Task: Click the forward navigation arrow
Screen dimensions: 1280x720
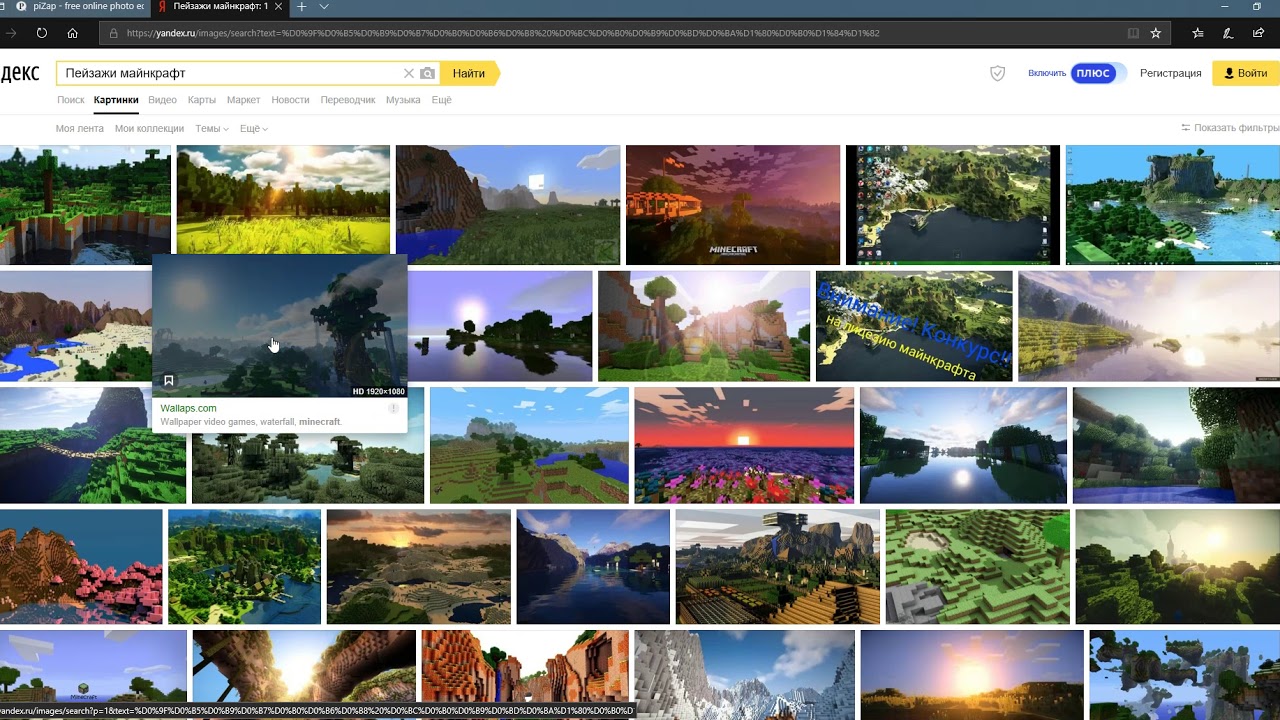Action: coord(10,33)
